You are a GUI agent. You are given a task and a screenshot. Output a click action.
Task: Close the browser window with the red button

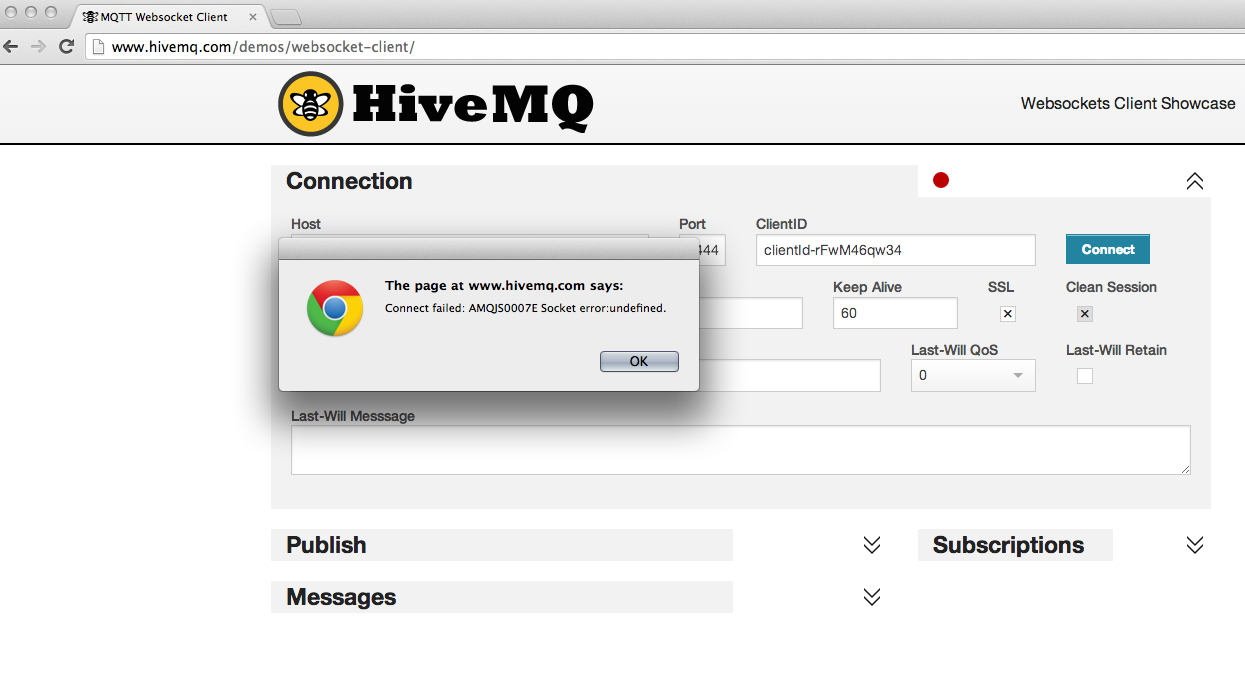(x=13, y=12)
